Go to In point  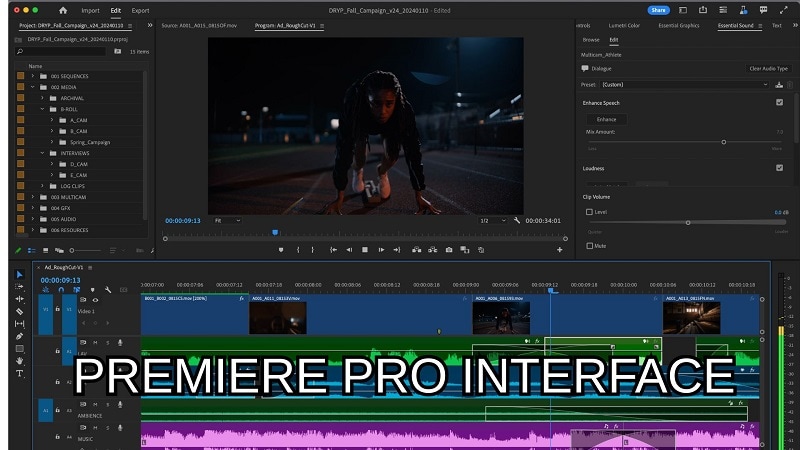333,250
